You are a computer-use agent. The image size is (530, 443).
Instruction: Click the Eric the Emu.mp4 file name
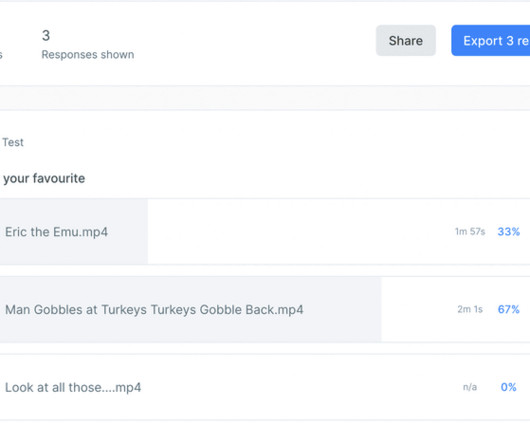coord(56,232)
